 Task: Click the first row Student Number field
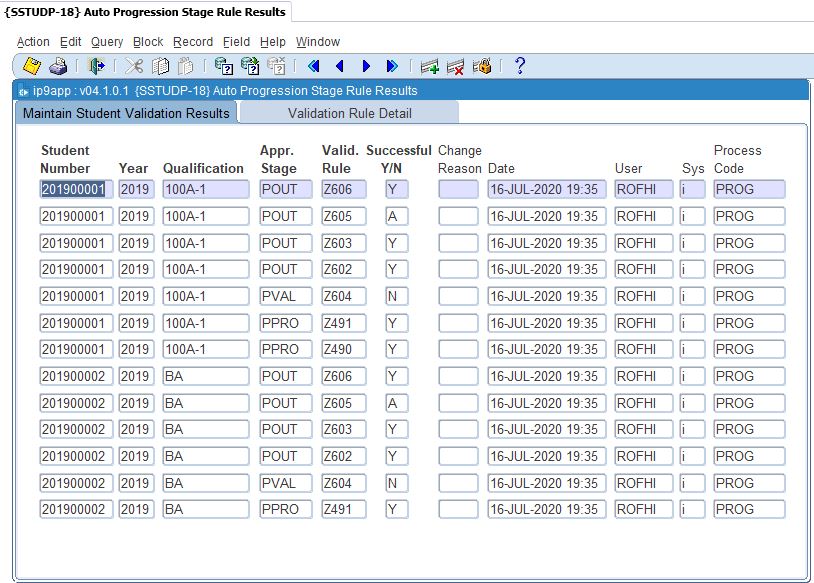point(76,189)
